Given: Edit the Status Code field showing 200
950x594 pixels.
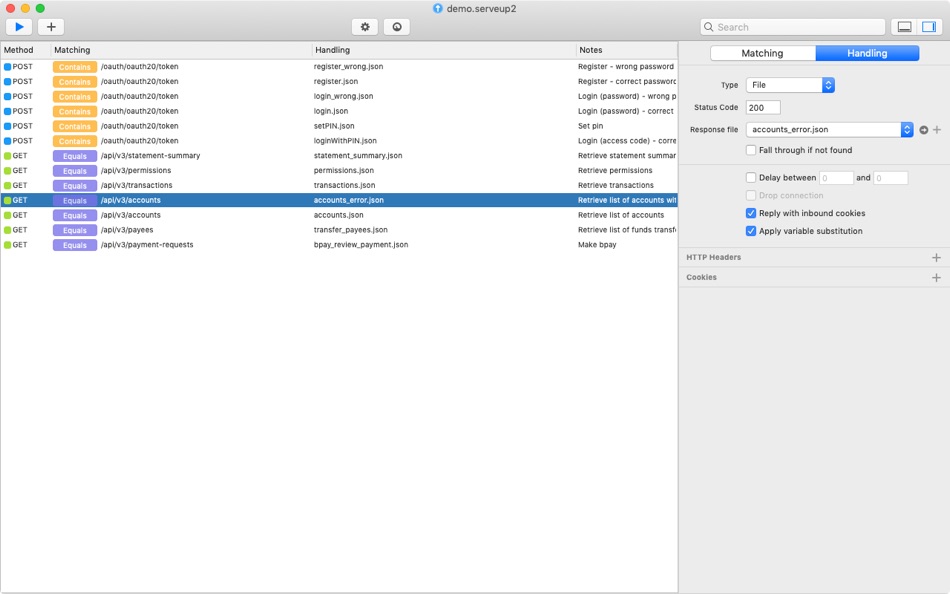Looking at the screenshot, I should pos(763,108).
